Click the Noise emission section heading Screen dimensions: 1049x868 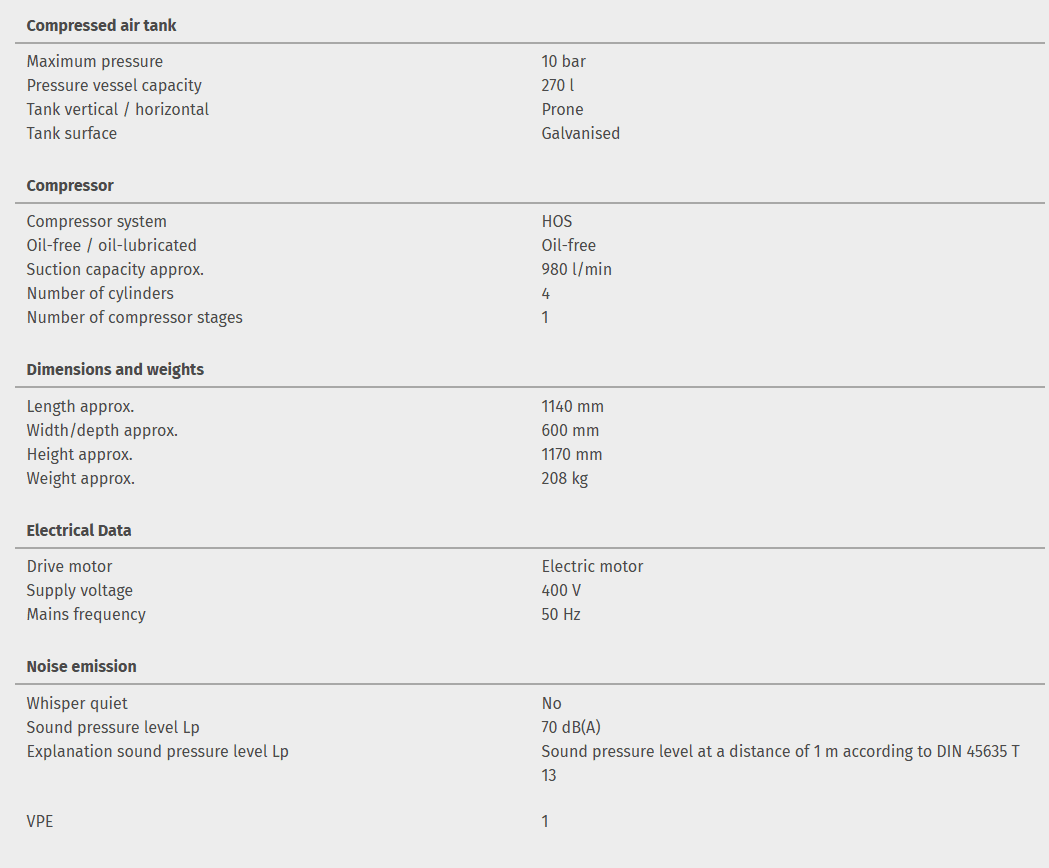coord(81,667)
